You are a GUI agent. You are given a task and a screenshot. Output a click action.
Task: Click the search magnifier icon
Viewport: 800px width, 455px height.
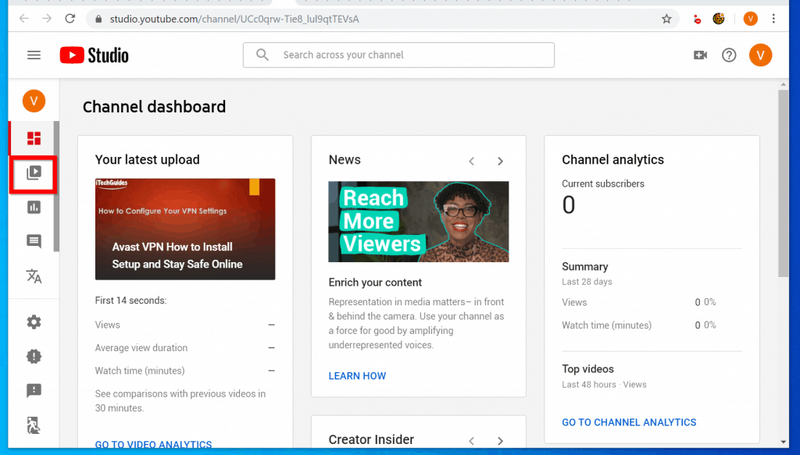262,55
